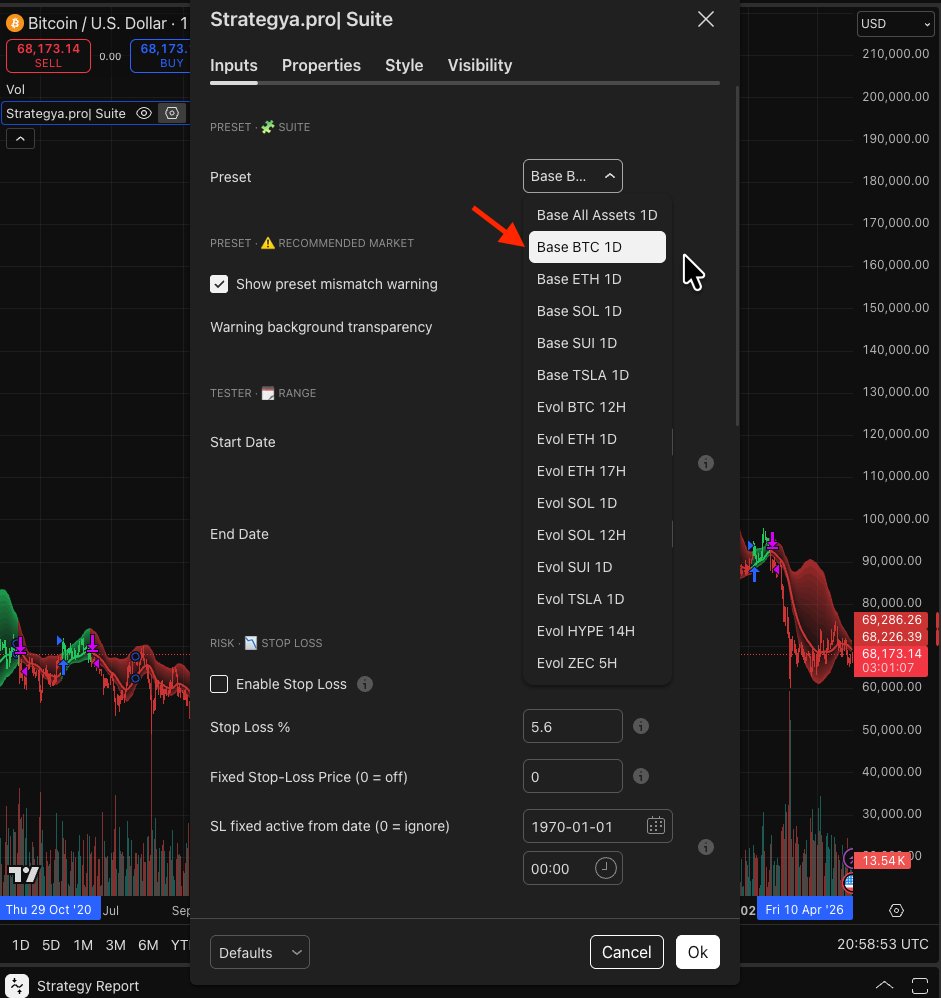Click the red SELL 68,173.14 button
Image resolution: width=941 pixels, height=998 pixels.
(48, 55)
